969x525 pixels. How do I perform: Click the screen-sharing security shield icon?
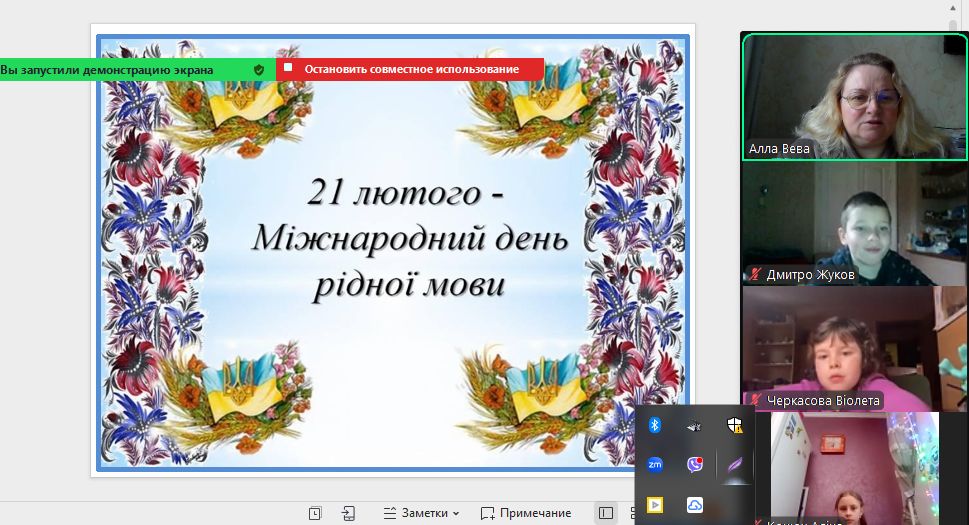click(x=259, y=69)
